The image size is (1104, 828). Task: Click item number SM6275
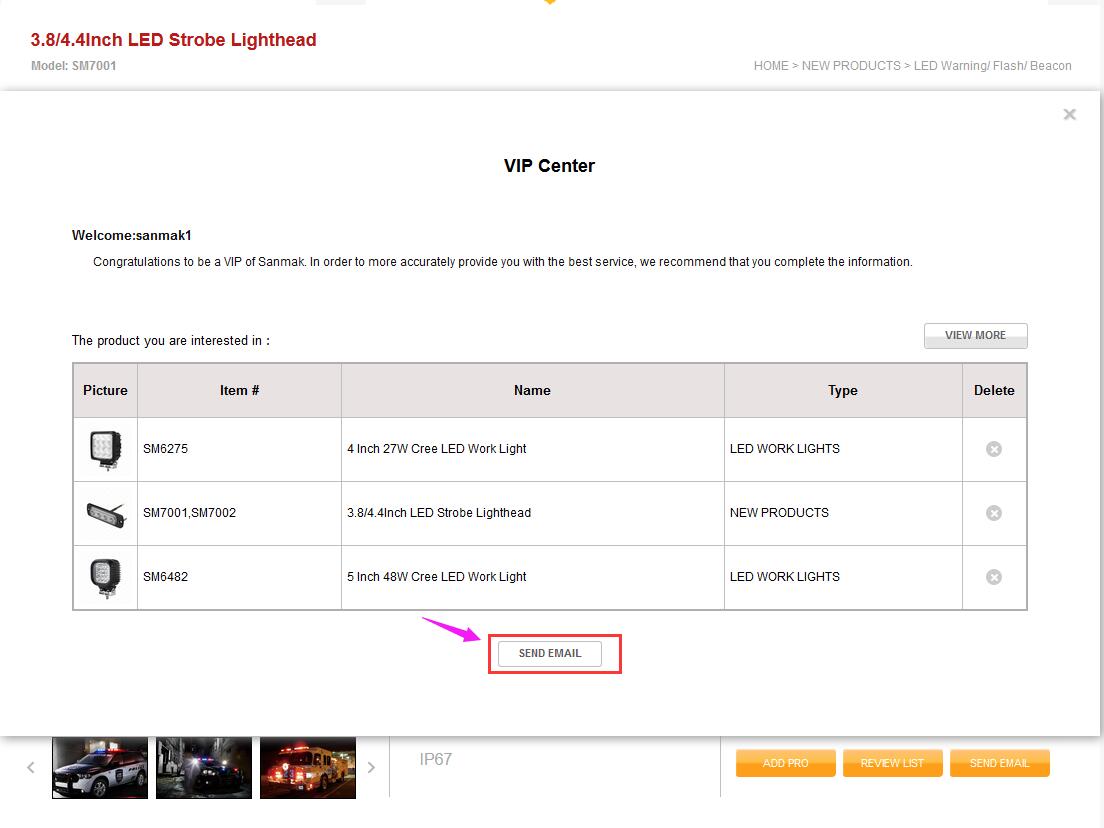tap(165, 448)
